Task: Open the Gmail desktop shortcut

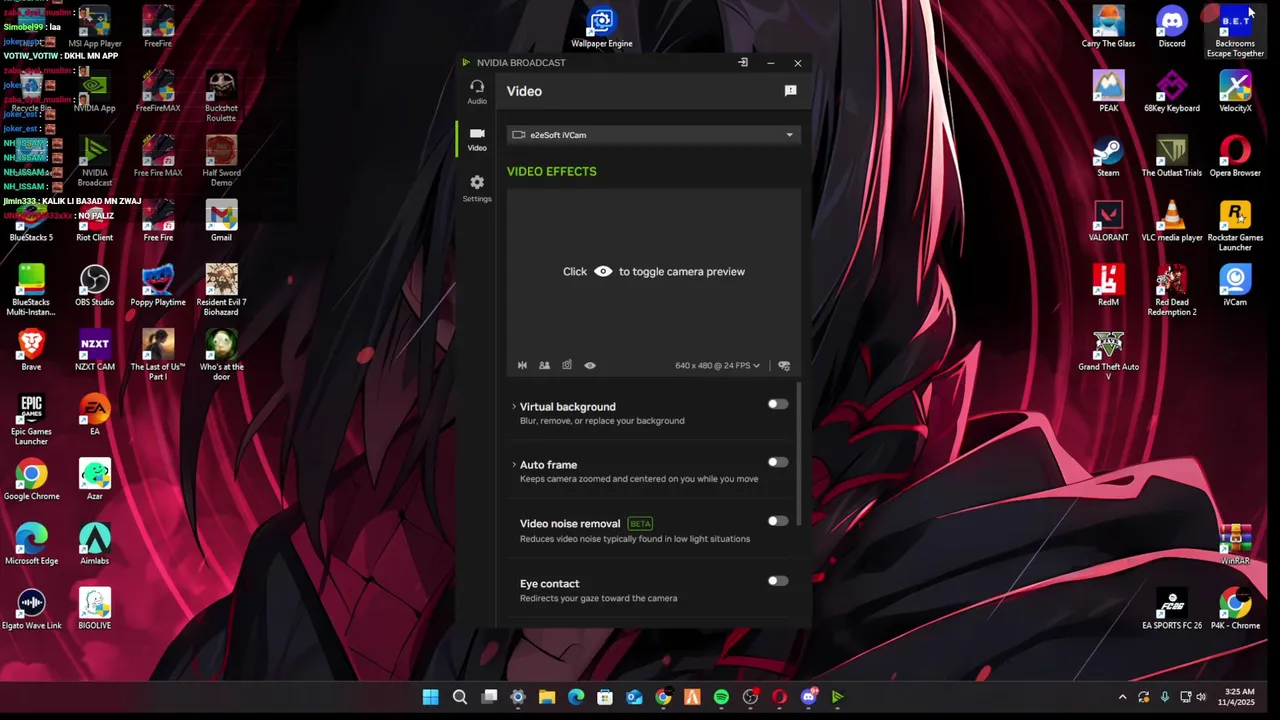Action: pyautogui.click(x=221, y=222)
